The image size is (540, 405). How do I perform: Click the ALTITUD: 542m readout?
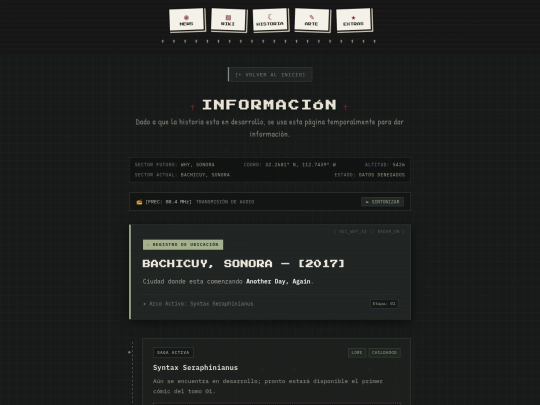pyautogui.click(x=385, y=165)
